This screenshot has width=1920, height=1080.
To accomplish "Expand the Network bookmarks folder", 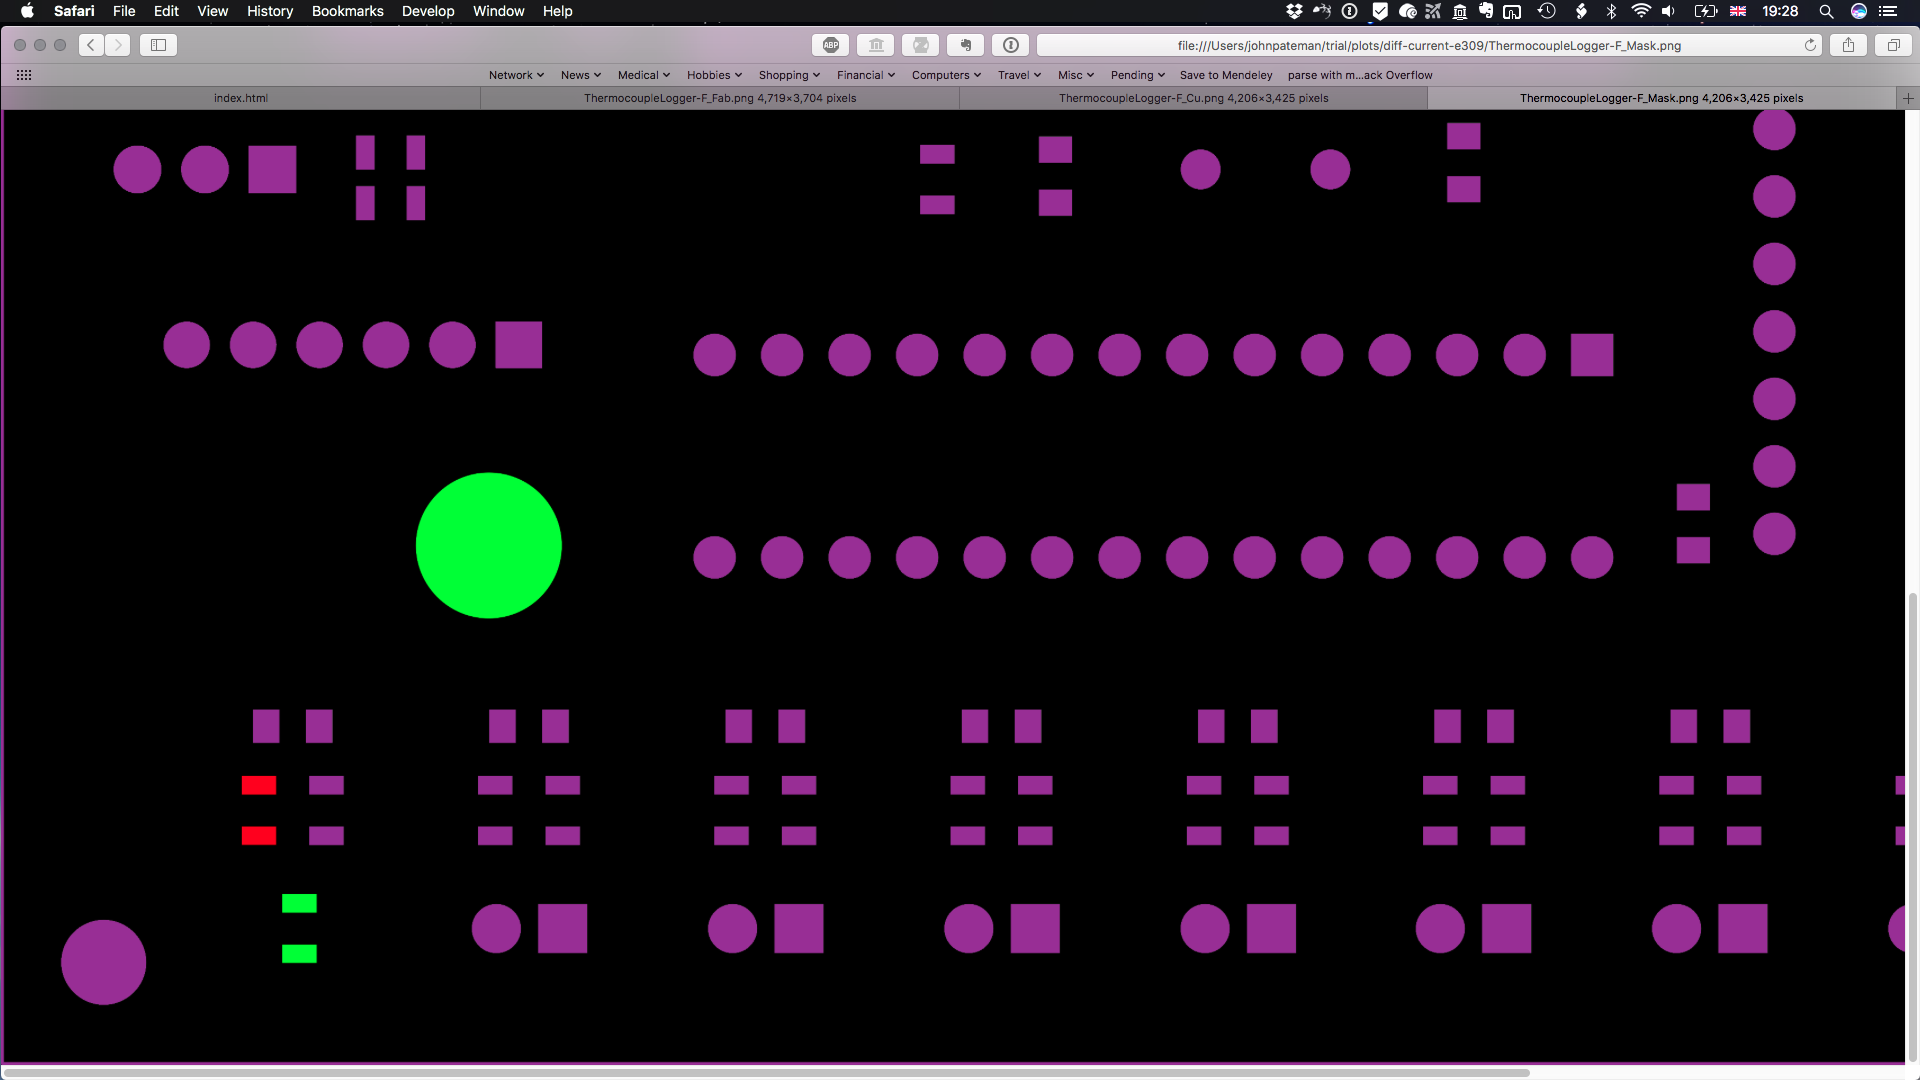I will coord(516,75).
